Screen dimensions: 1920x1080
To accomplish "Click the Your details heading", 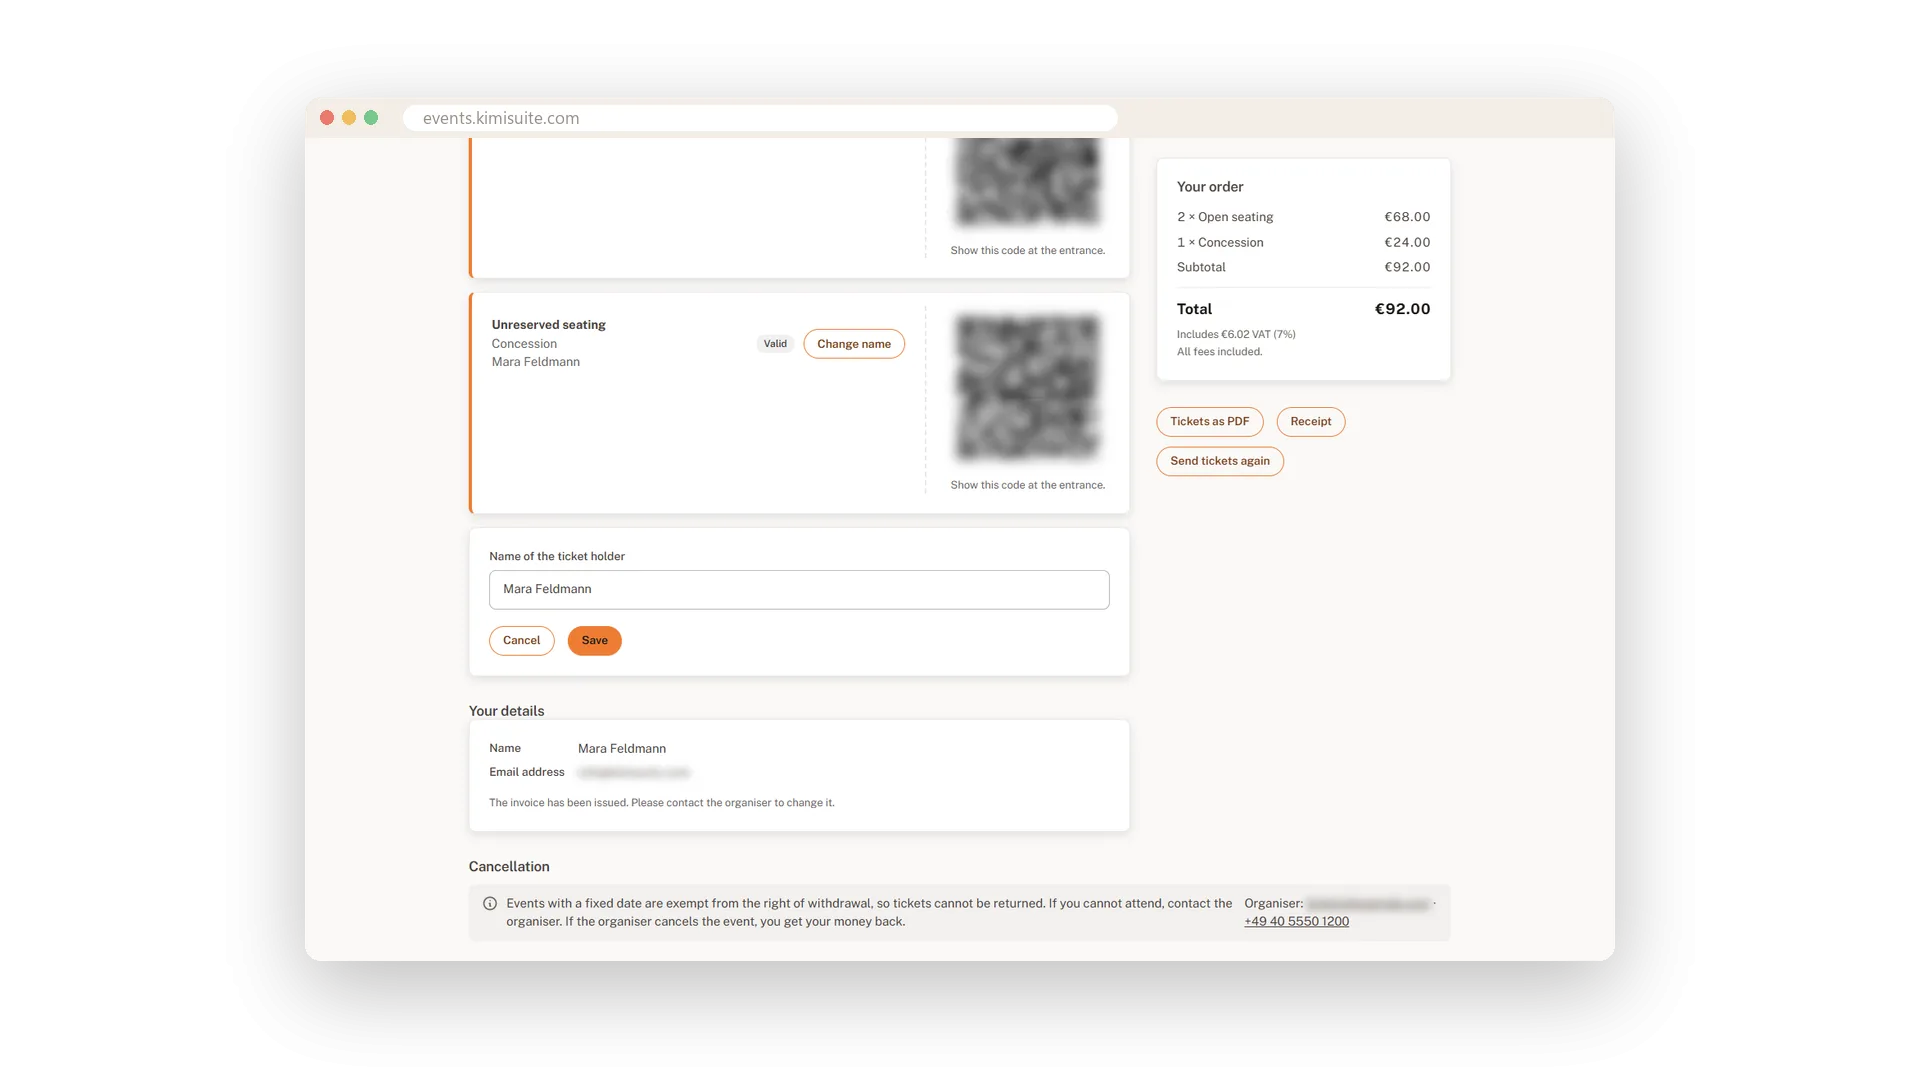I will click(x=506, y=711).
